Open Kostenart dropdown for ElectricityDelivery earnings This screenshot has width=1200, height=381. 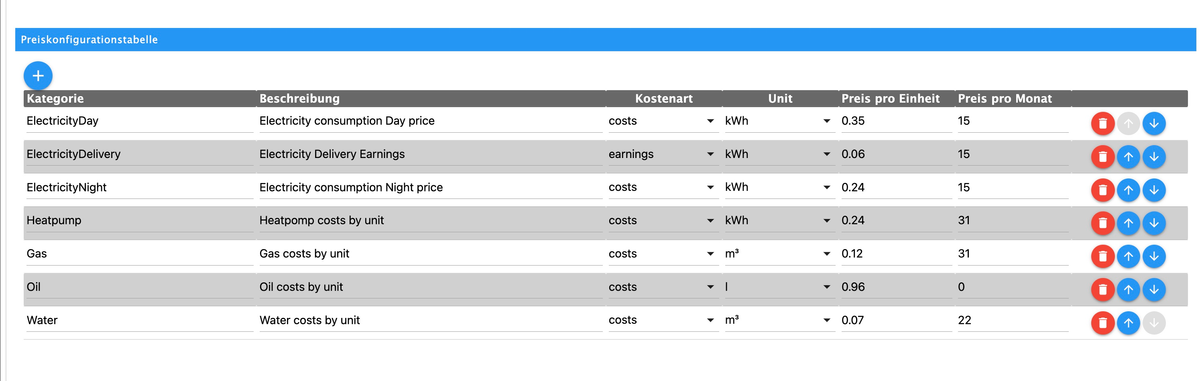[x=661, y=155]
